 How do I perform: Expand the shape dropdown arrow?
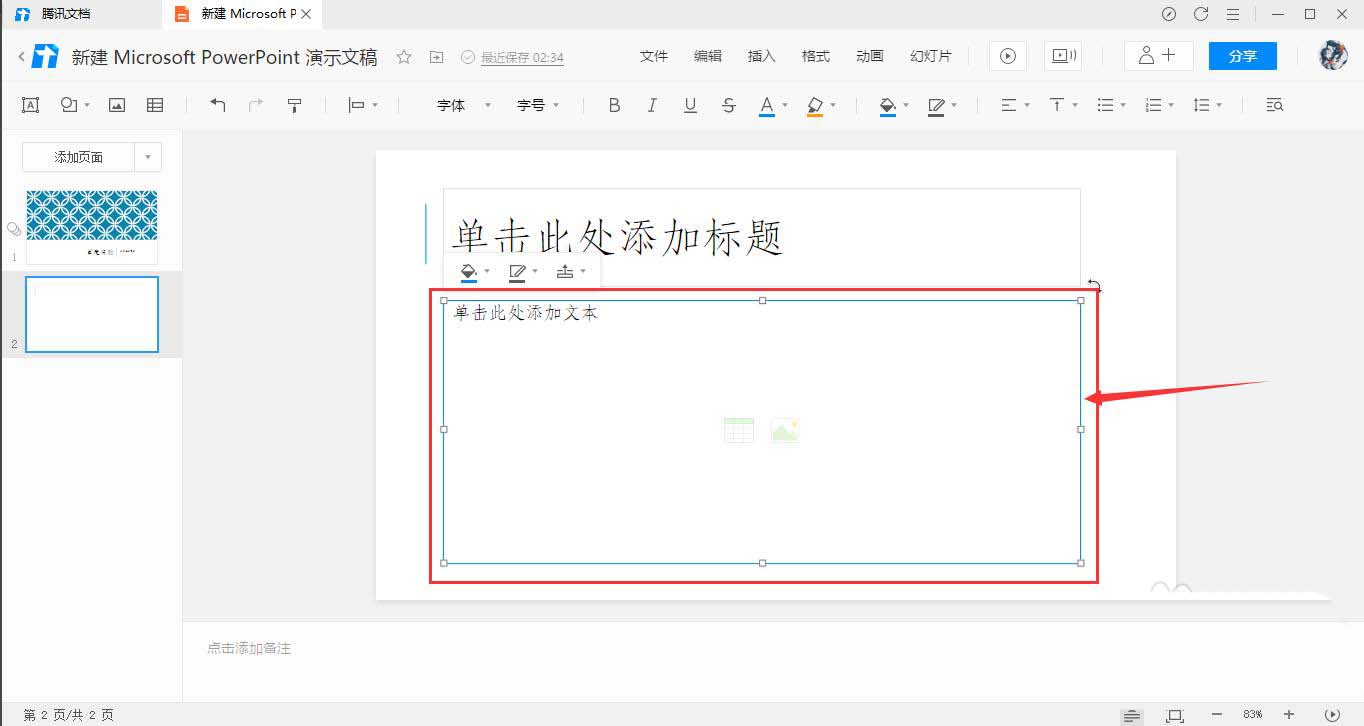pyautogui.click(x=87, y=105)
